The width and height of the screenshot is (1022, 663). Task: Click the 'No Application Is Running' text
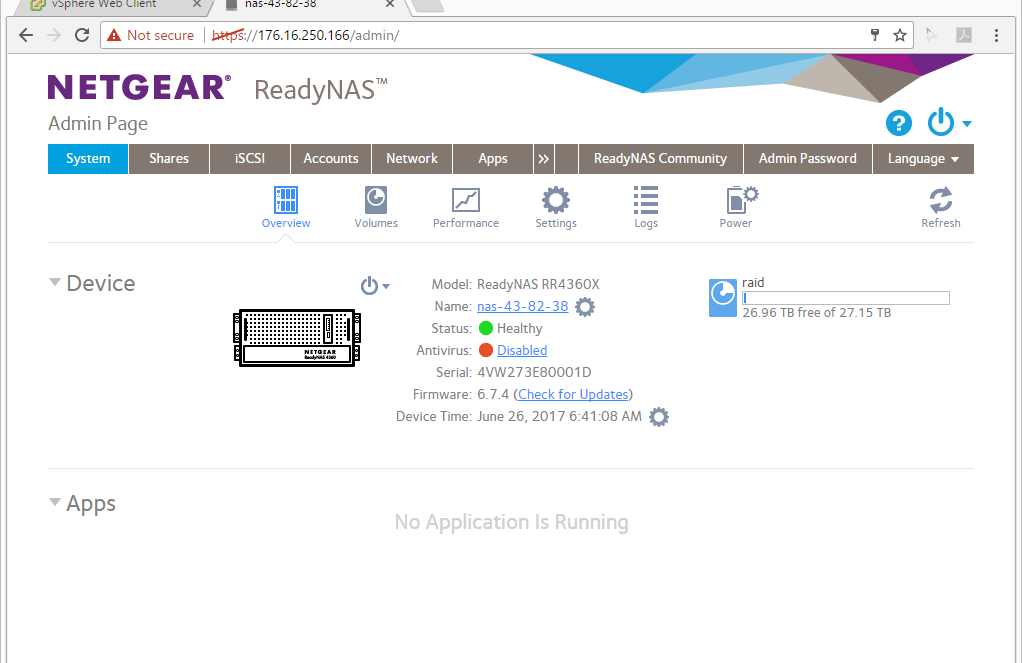click(x=511, y=522)
